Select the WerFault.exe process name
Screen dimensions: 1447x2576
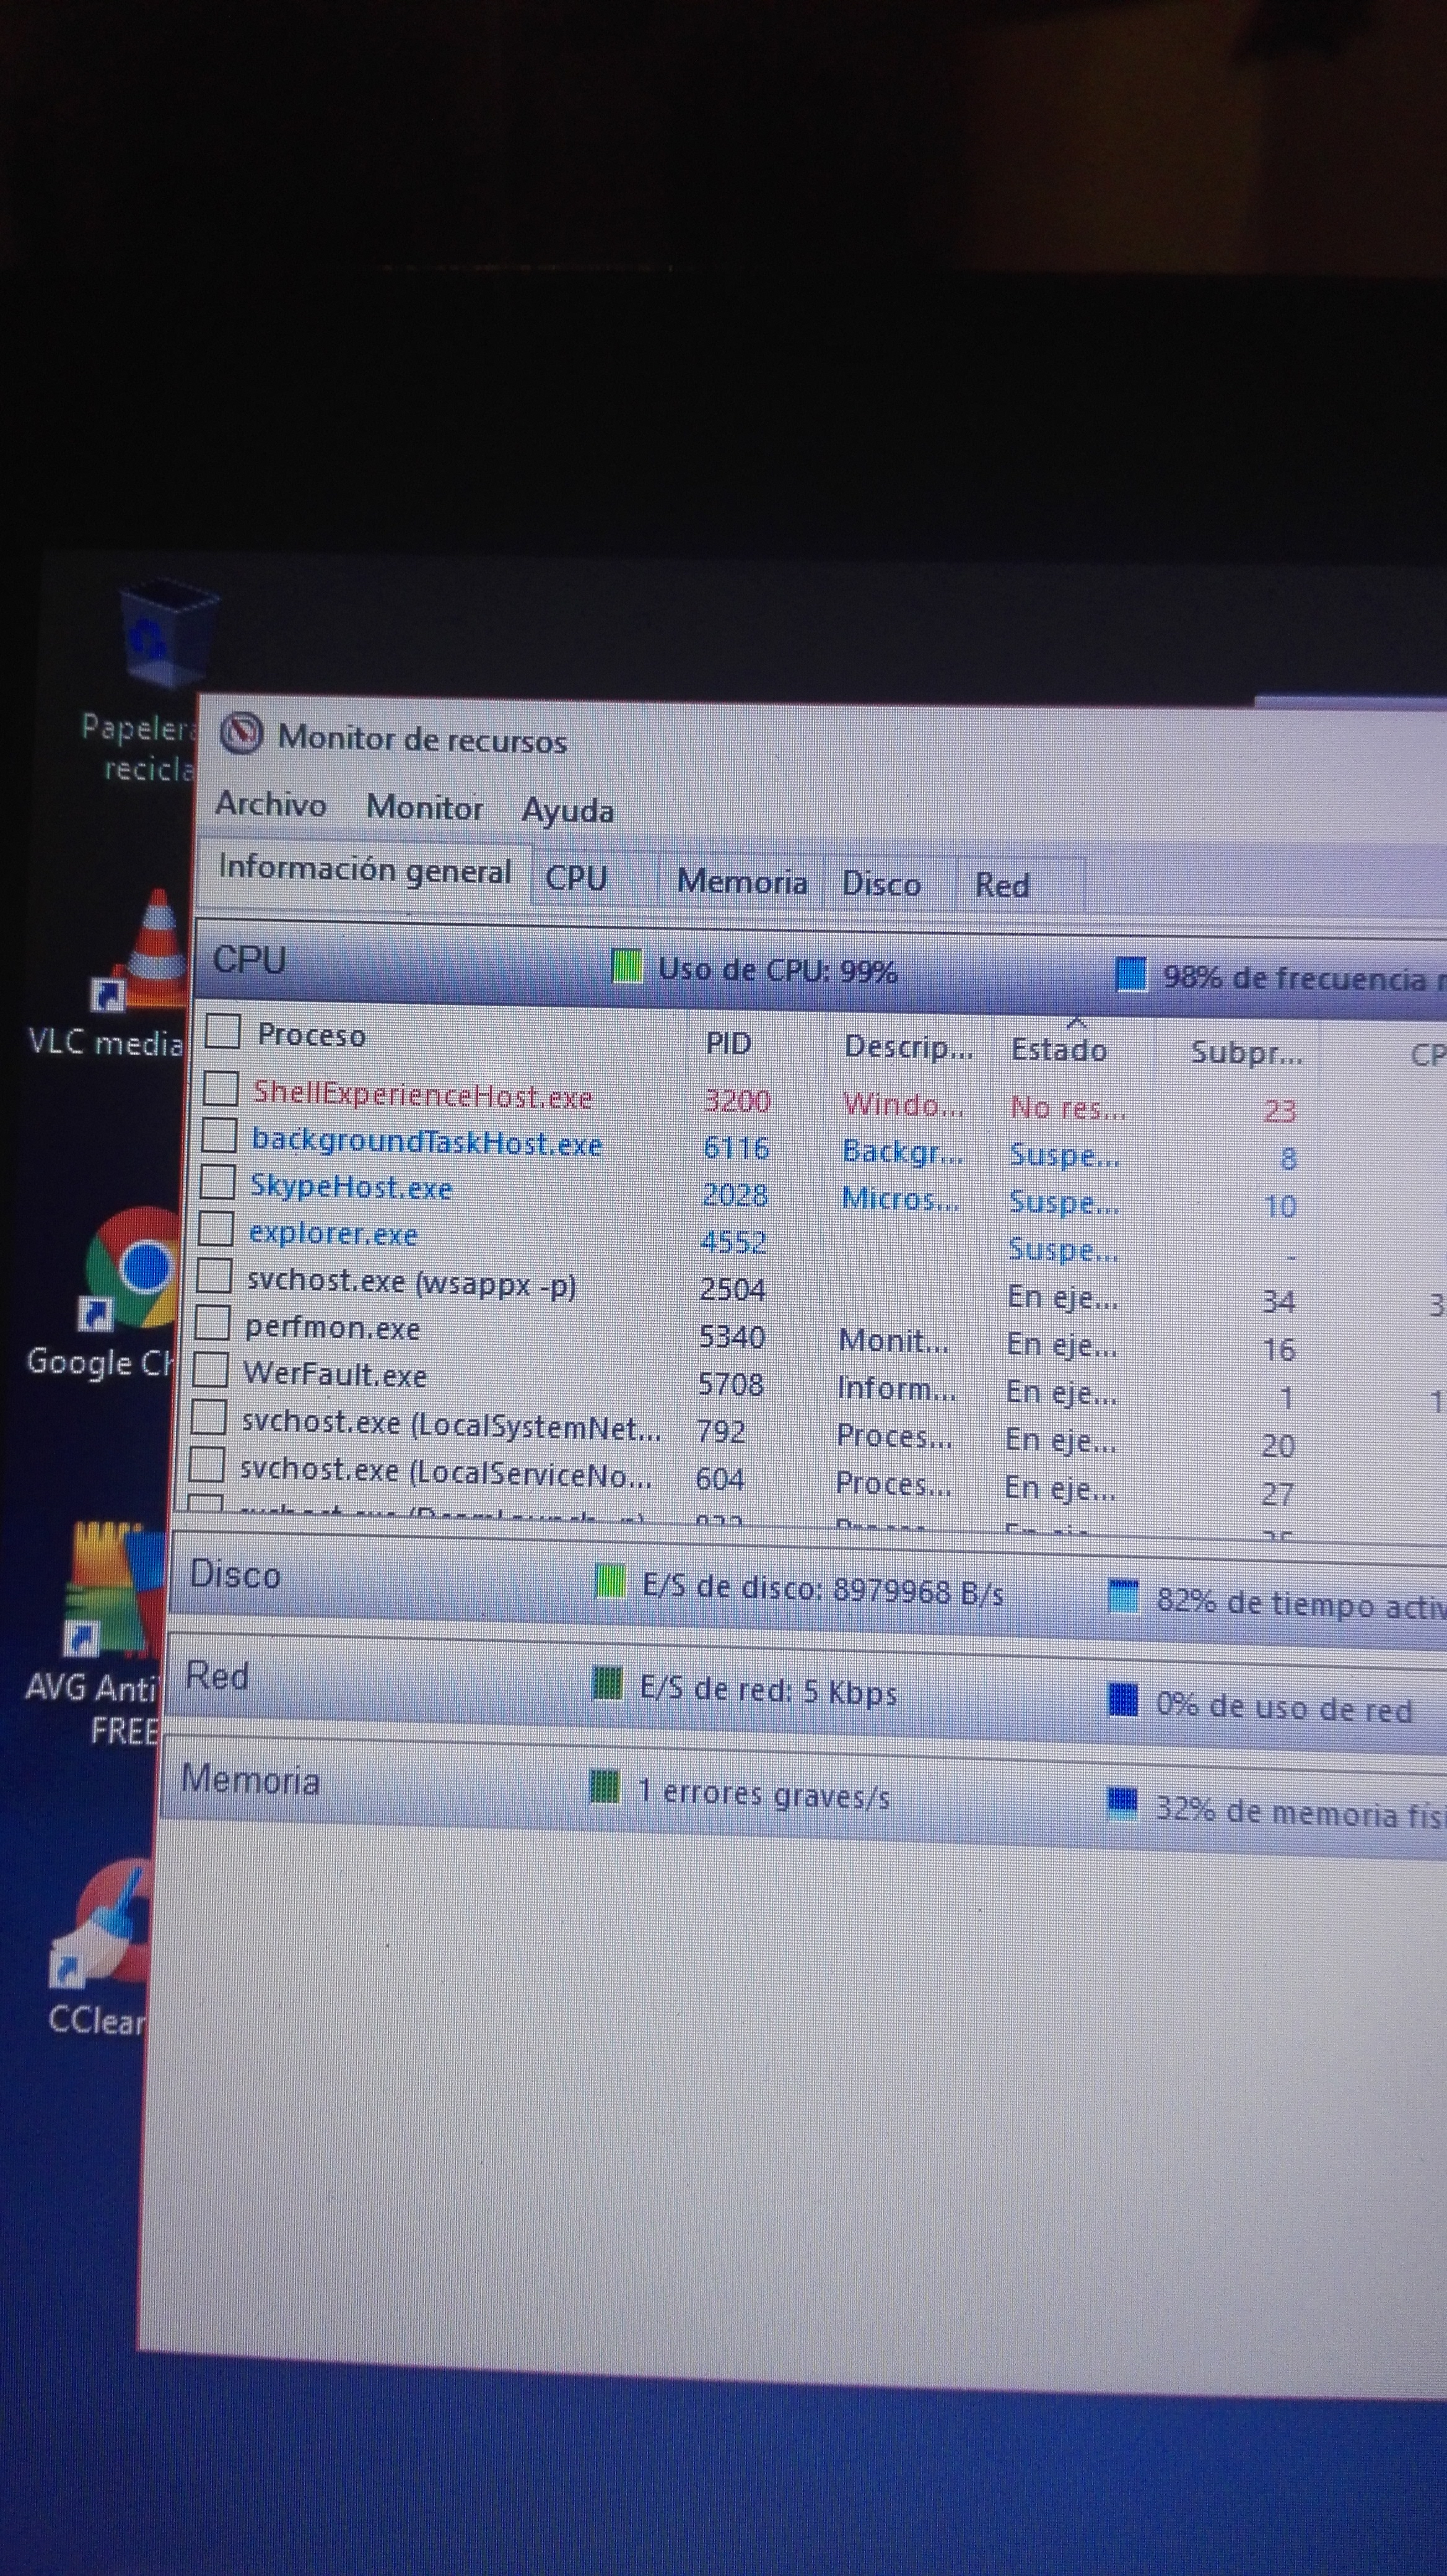tap(335, 1375)
